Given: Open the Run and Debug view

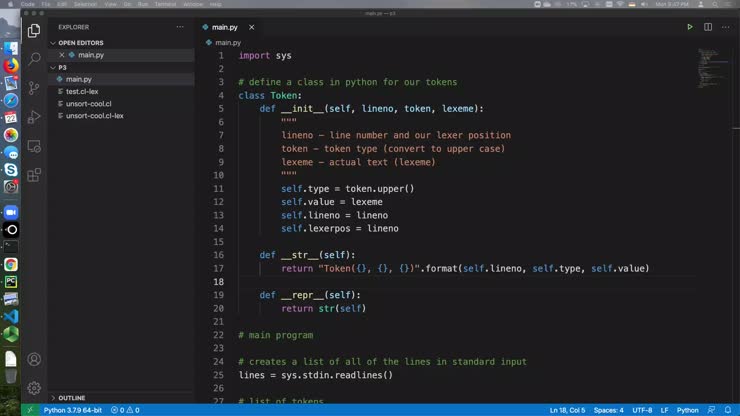Looking at the screenshot, I should point(34,117).
